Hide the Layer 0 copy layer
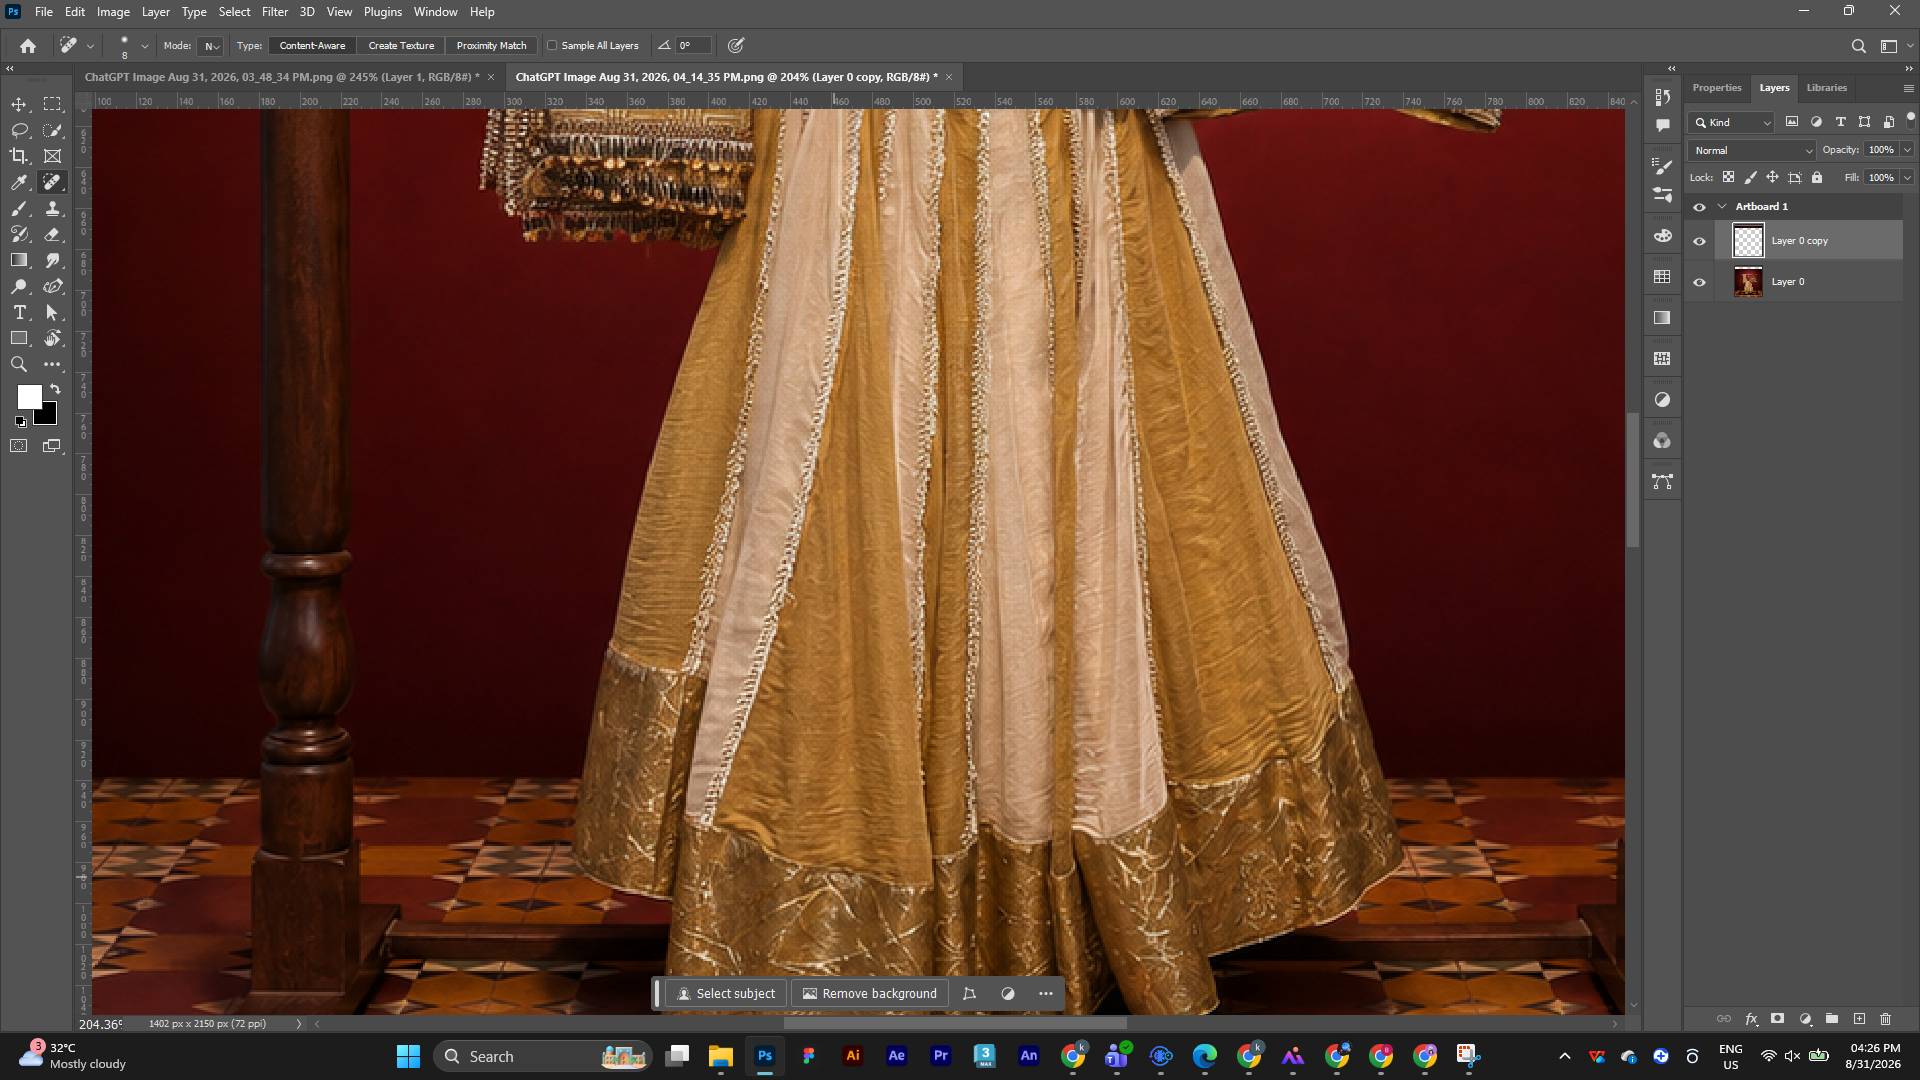This screenshot has width=1920, height=1080. pyautogui.click(x=1699, y=241)
